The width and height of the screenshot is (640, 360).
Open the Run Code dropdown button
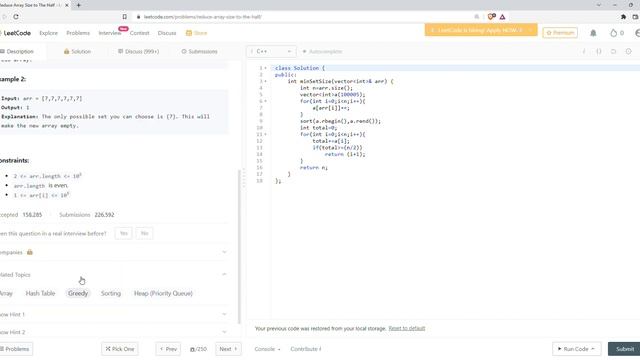coord(576,349)
